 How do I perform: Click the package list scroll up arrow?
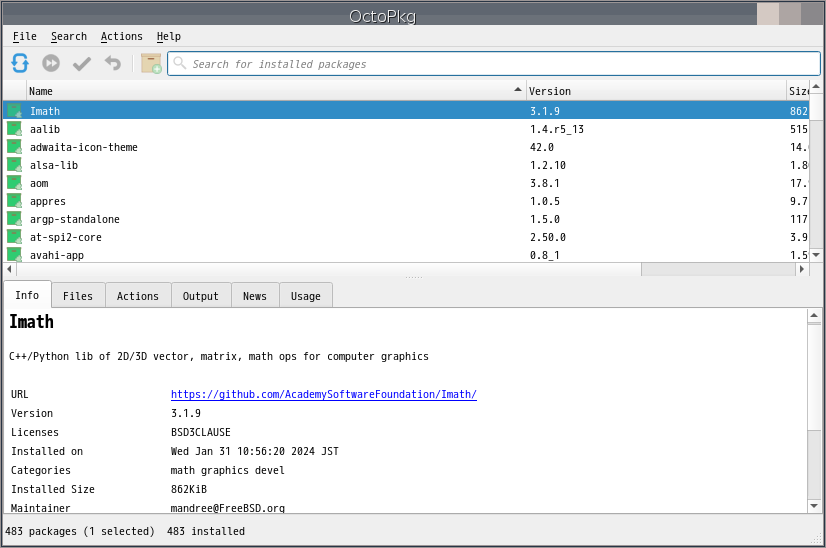click(x=816, y=86)
